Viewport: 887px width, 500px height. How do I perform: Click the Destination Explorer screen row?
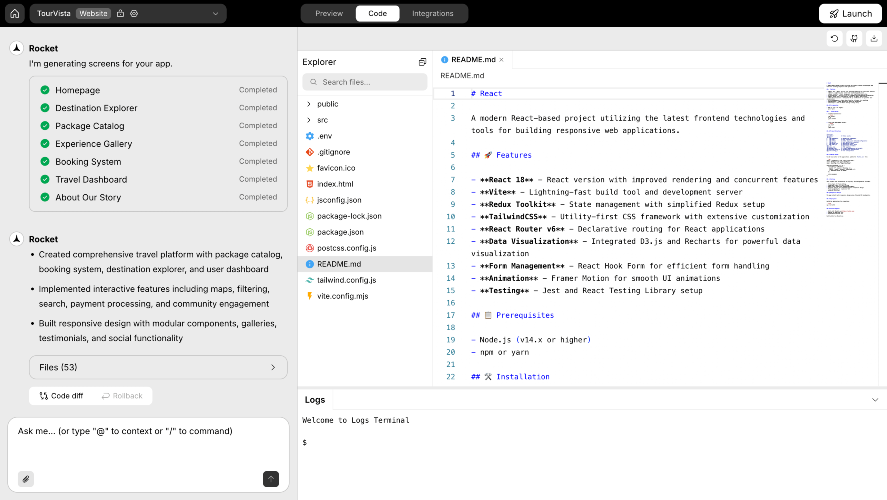tap(158, 108)
